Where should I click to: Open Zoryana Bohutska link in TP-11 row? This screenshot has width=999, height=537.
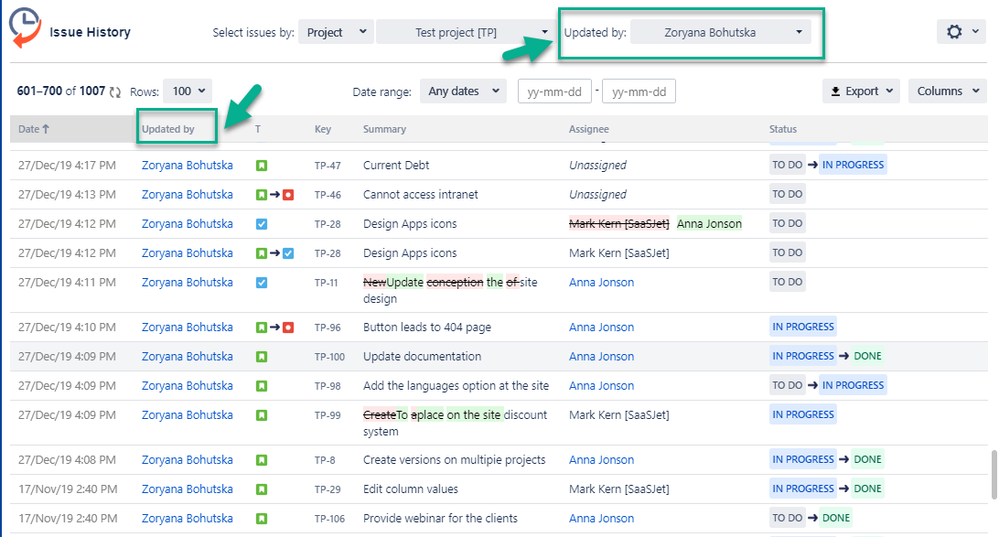[187, 282]
